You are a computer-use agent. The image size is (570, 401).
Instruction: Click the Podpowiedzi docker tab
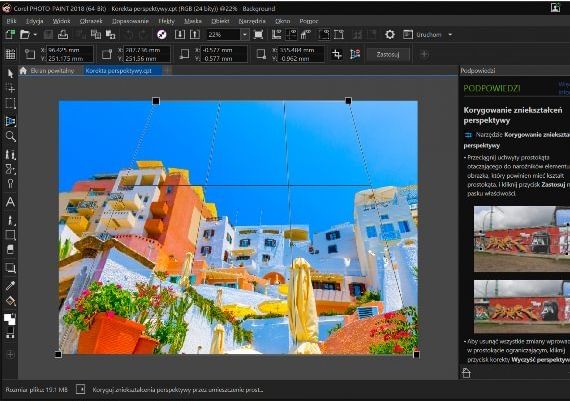coord(477,71)
